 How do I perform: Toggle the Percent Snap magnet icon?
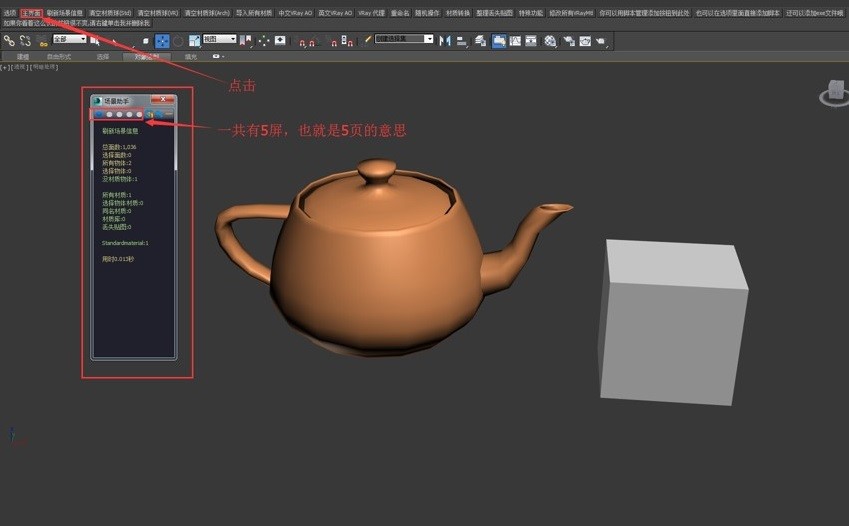(334, 42)
